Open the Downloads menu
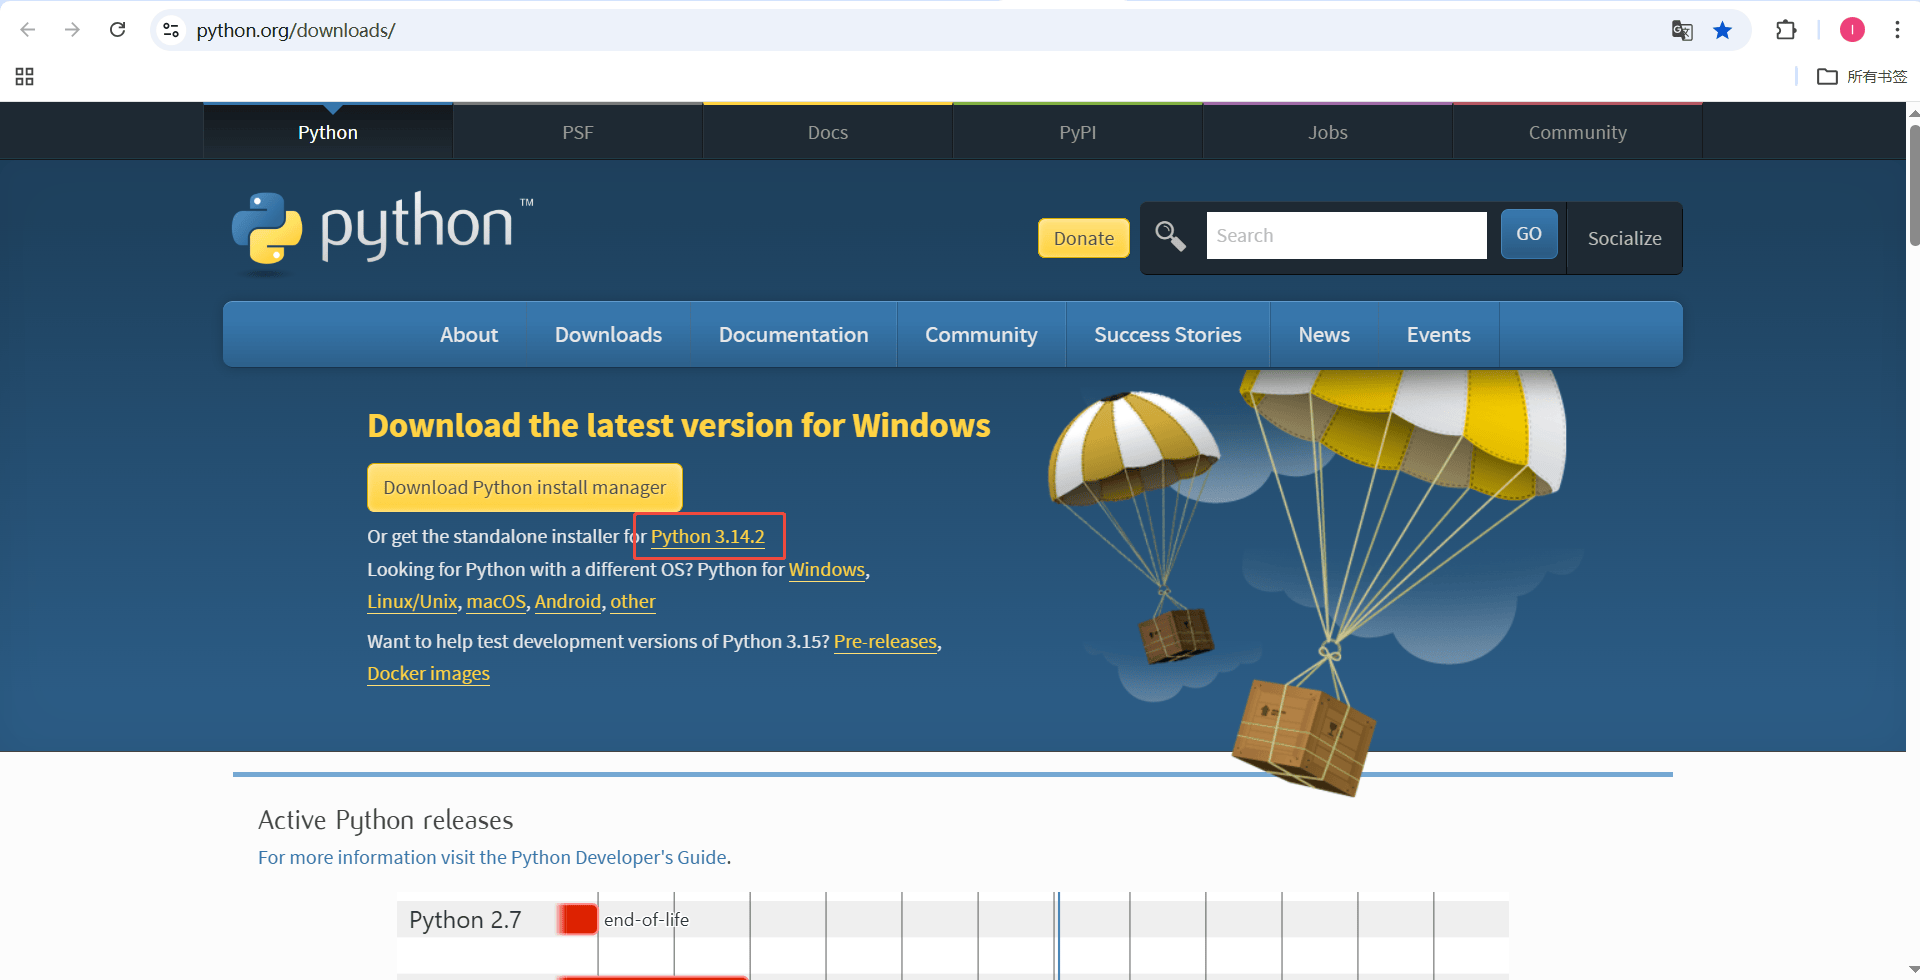This screenshot has width=1920, height=980. click(x=608, y=335)
